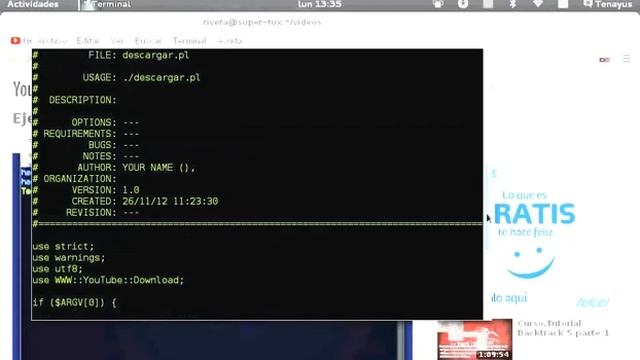Click the 'use strict;' line
This screenshot has width=640, height=360.
[x=63, y=247]
